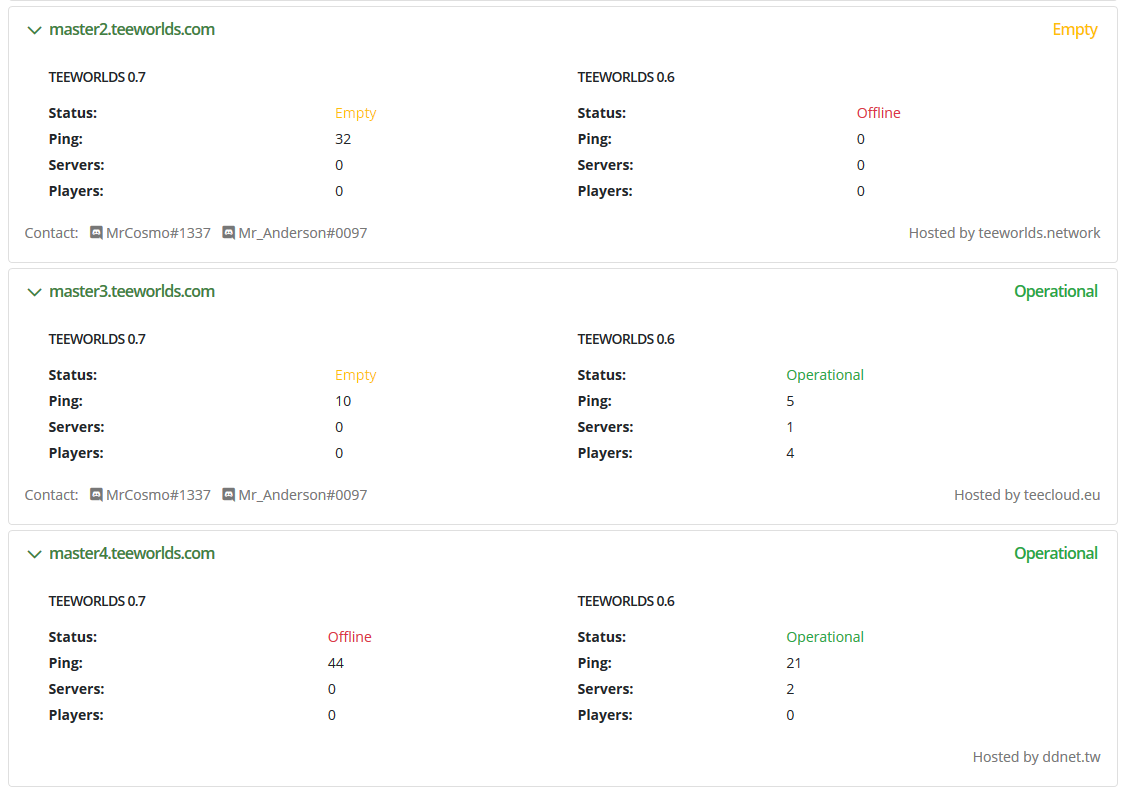The width and height of the screenshot is (1139, 797).
Task: Click red Offline status under master4 Teeworlds 0.7
Action: coord(349,637)
